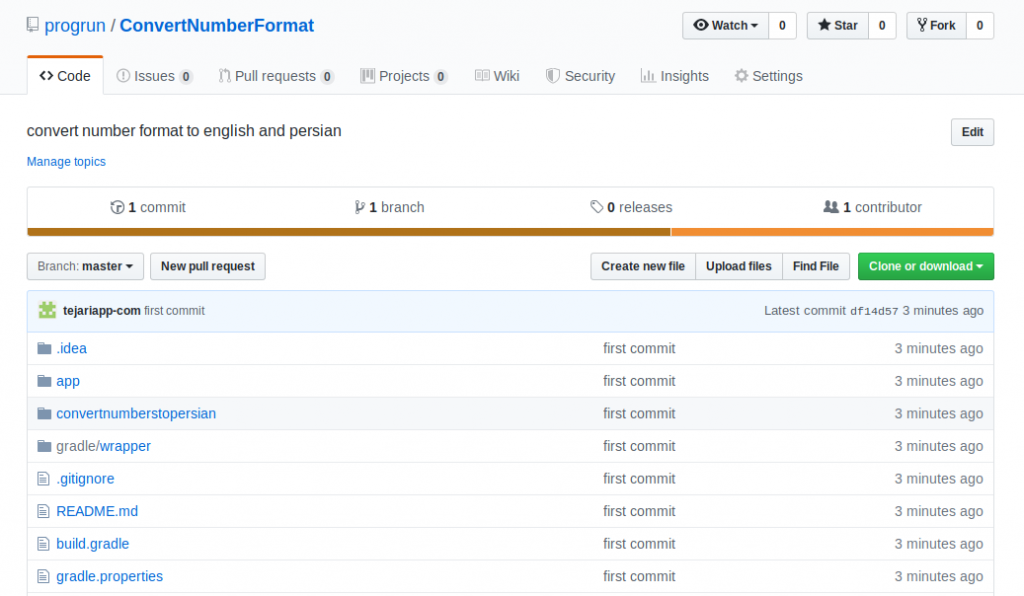Open the repository Settings tab
The image size is (1024, 596).
[768, 76]
